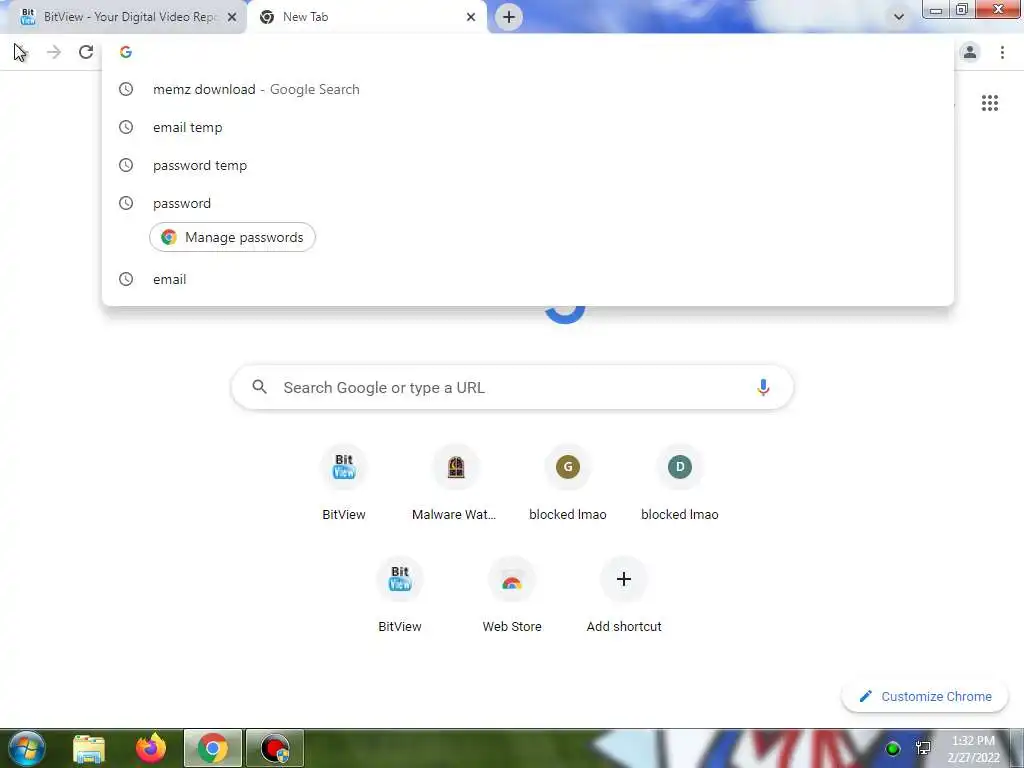
Task: Open the Windows Start menu
Action: [x=27, y=748]
